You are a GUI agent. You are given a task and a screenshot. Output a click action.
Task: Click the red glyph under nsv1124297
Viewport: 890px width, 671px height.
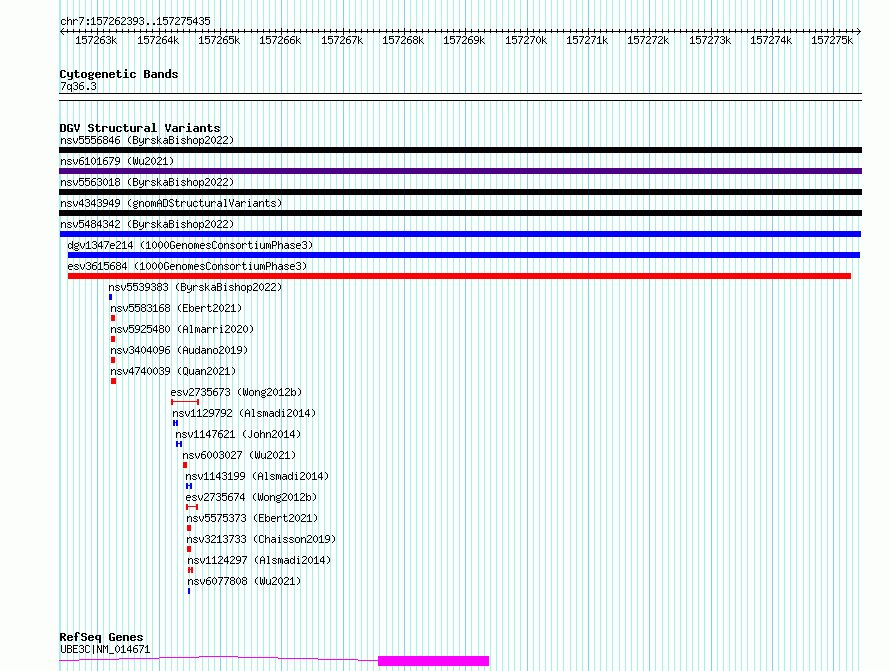190,570
